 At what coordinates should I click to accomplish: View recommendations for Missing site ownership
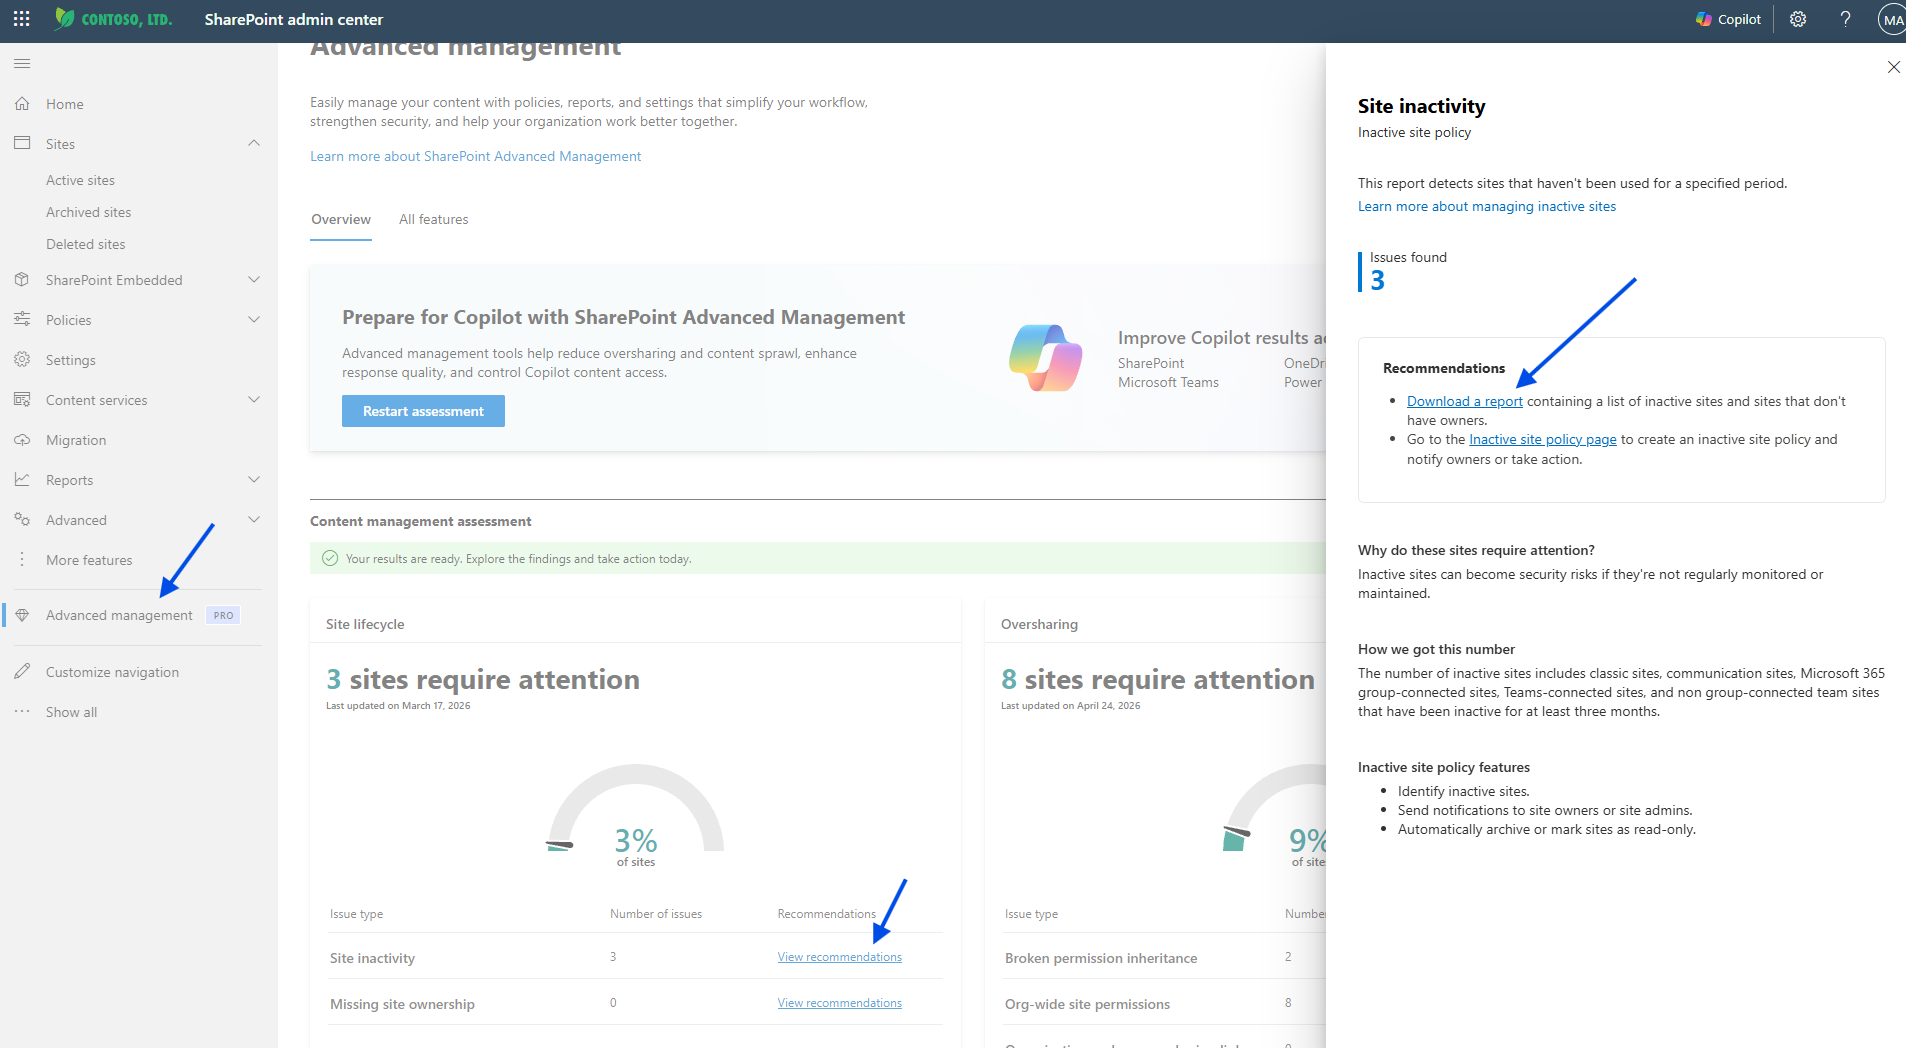[839, 1003]
